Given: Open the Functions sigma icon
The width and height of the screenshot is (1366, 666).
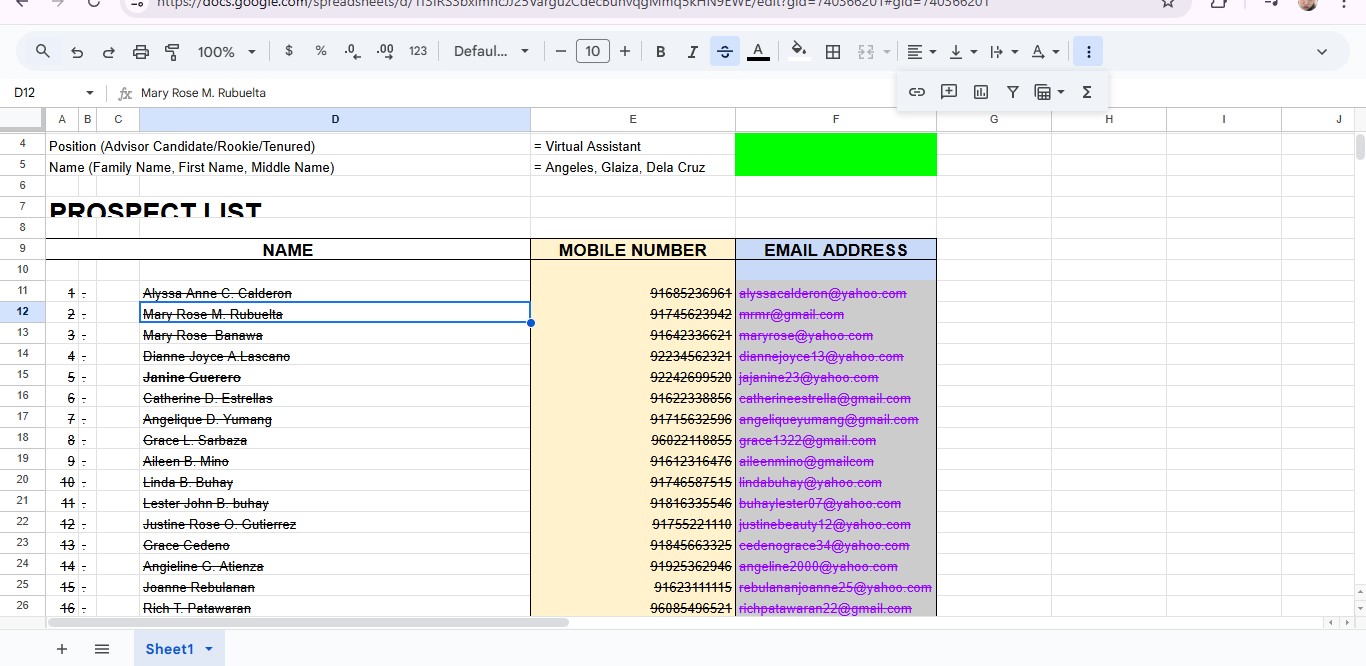Looking at the screenshot, I should [x=1087, y=92].
